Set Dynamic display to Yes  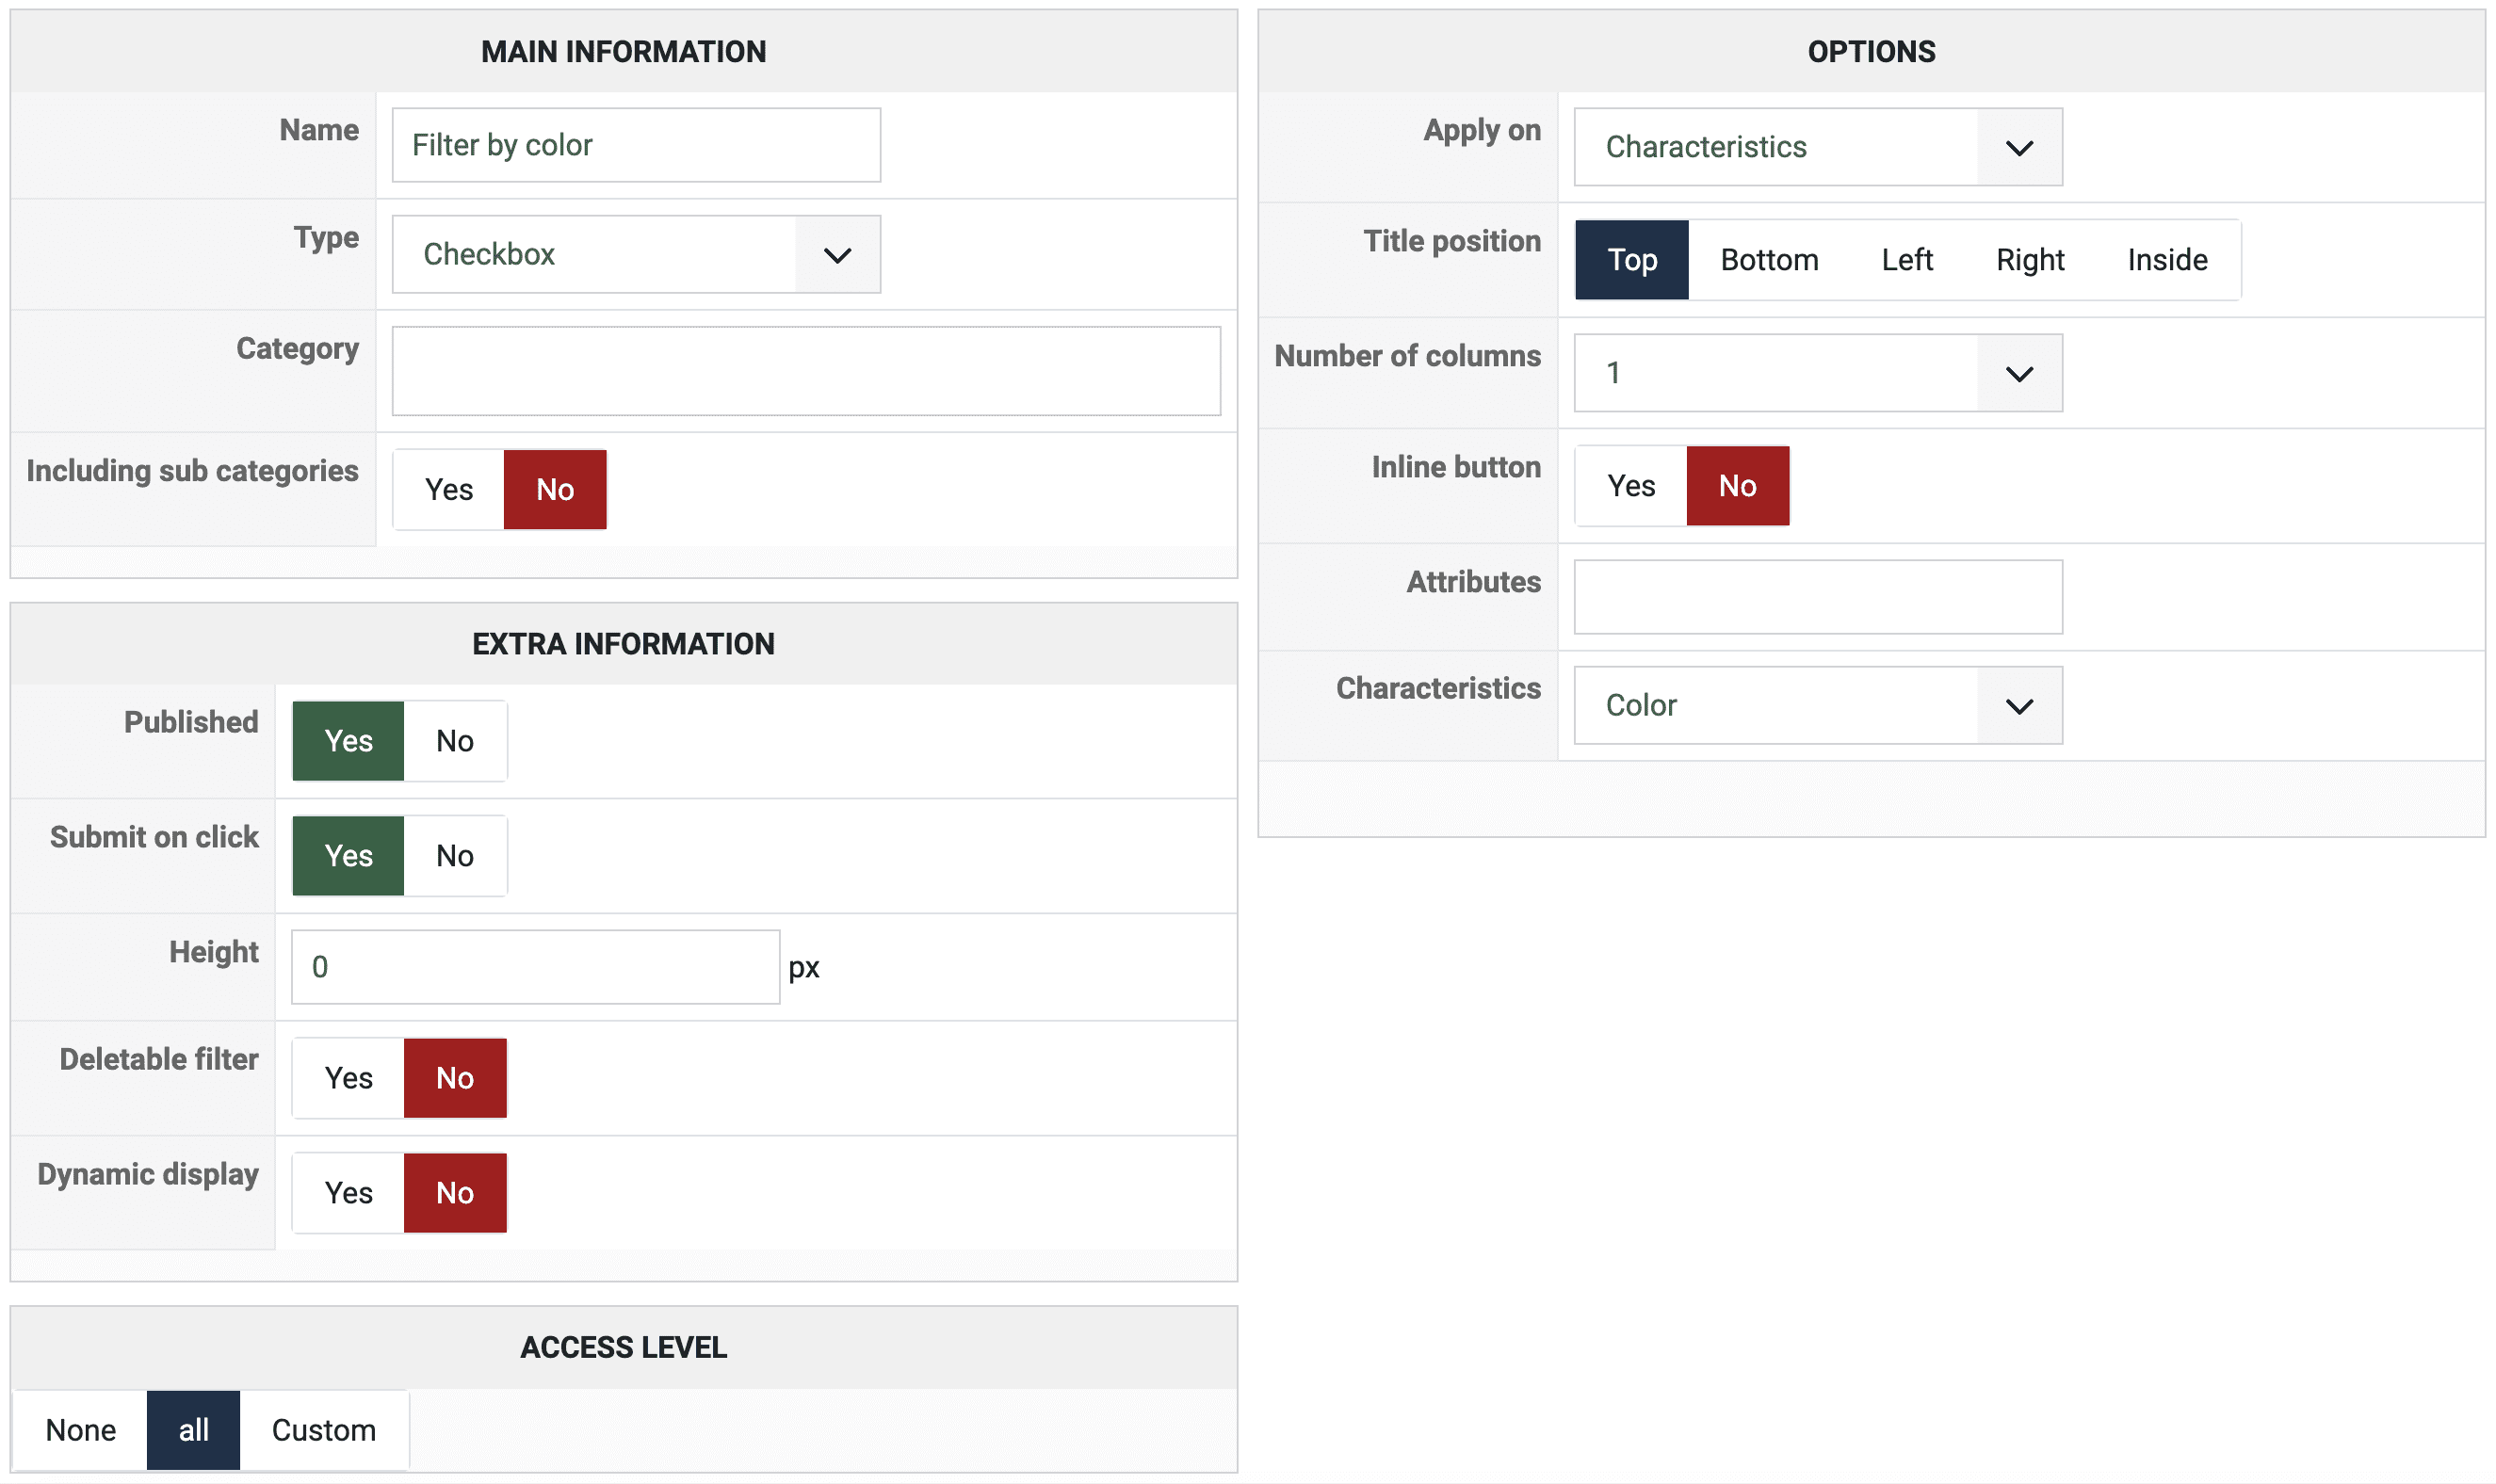348,1193
